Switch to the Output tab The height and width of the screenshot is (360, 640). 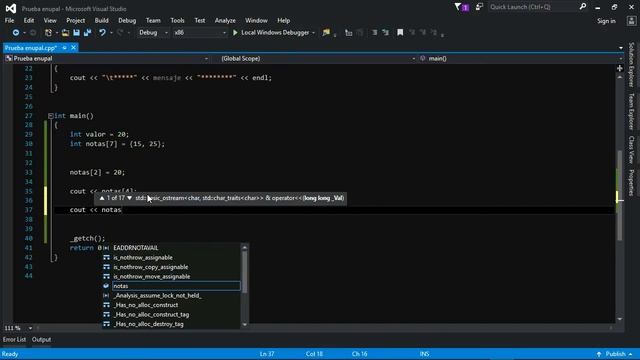click(x=41, y=340)
